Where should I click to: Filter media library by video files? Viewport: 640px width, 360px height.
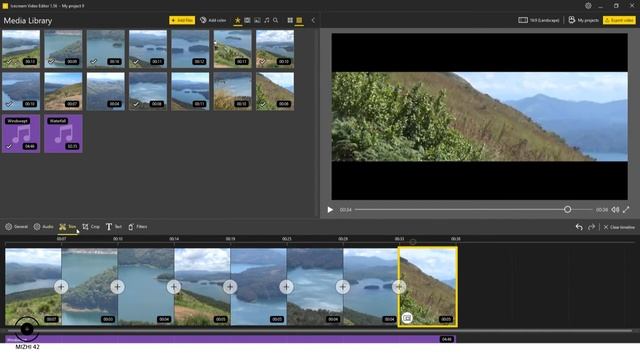(247, 20)
